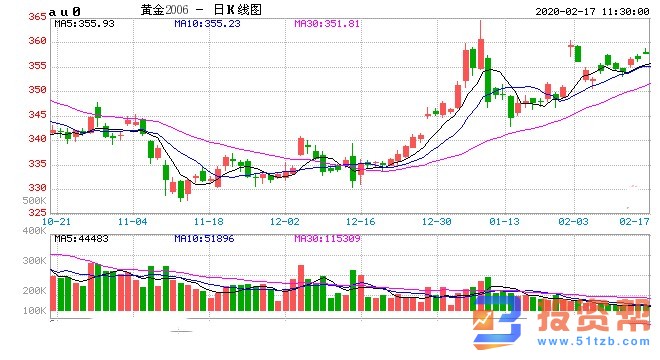The width and height of the screenshot is (660, 360).
Task: Click the MA30:351.81 label
Action: [327, 24]
